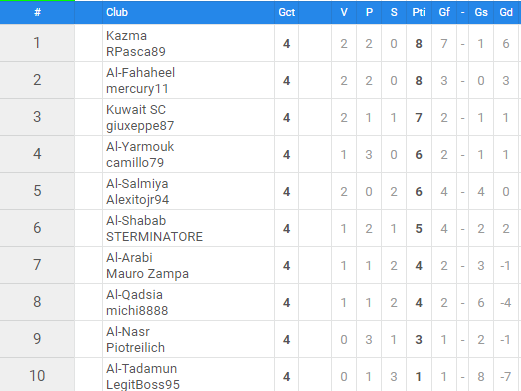521x391 pixels.
Task: Open RPasca89 manager profile
Action: pyautogui.click(x=136, y=52)
